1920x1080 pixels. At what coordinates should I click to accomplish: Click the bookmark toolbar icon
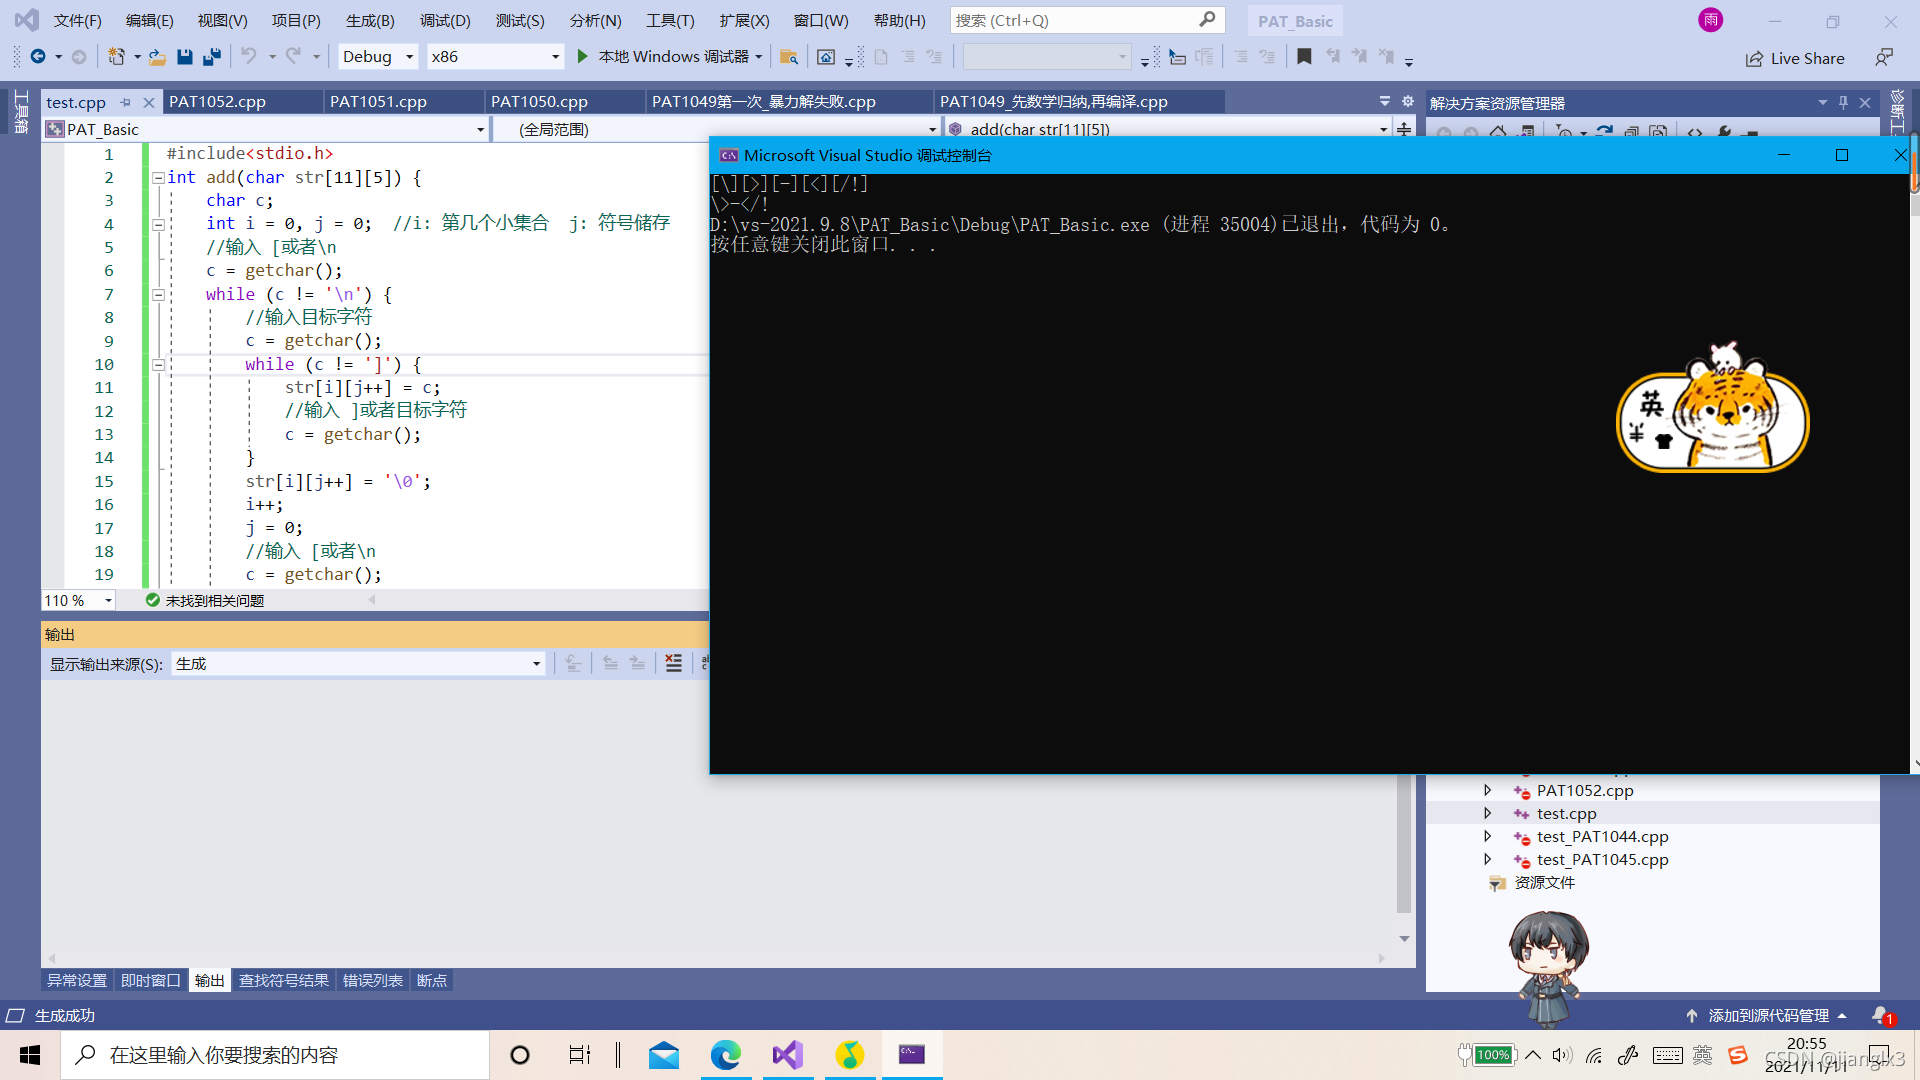1304,57
